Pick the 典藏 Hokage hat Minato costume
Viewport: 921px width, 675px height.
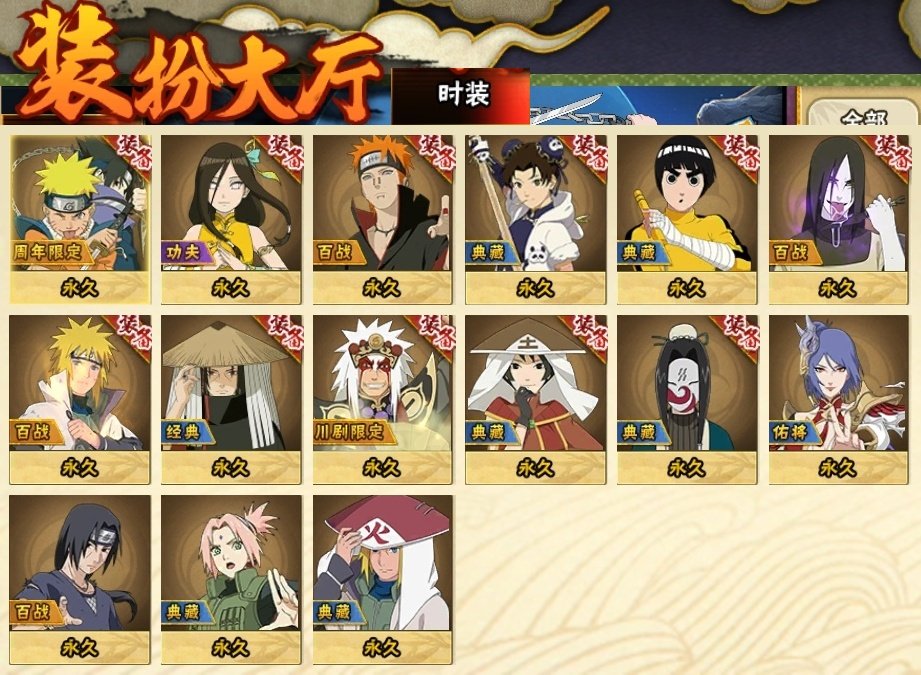click(x=383, y=580)
